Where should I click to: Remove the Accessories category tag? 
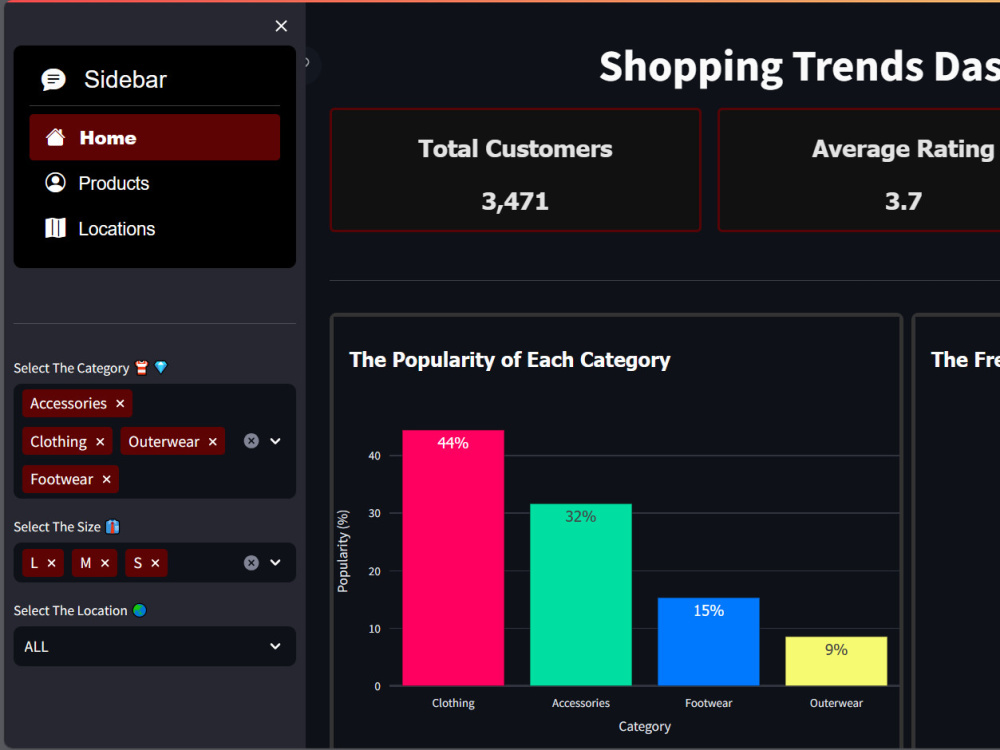coord(119,403)
